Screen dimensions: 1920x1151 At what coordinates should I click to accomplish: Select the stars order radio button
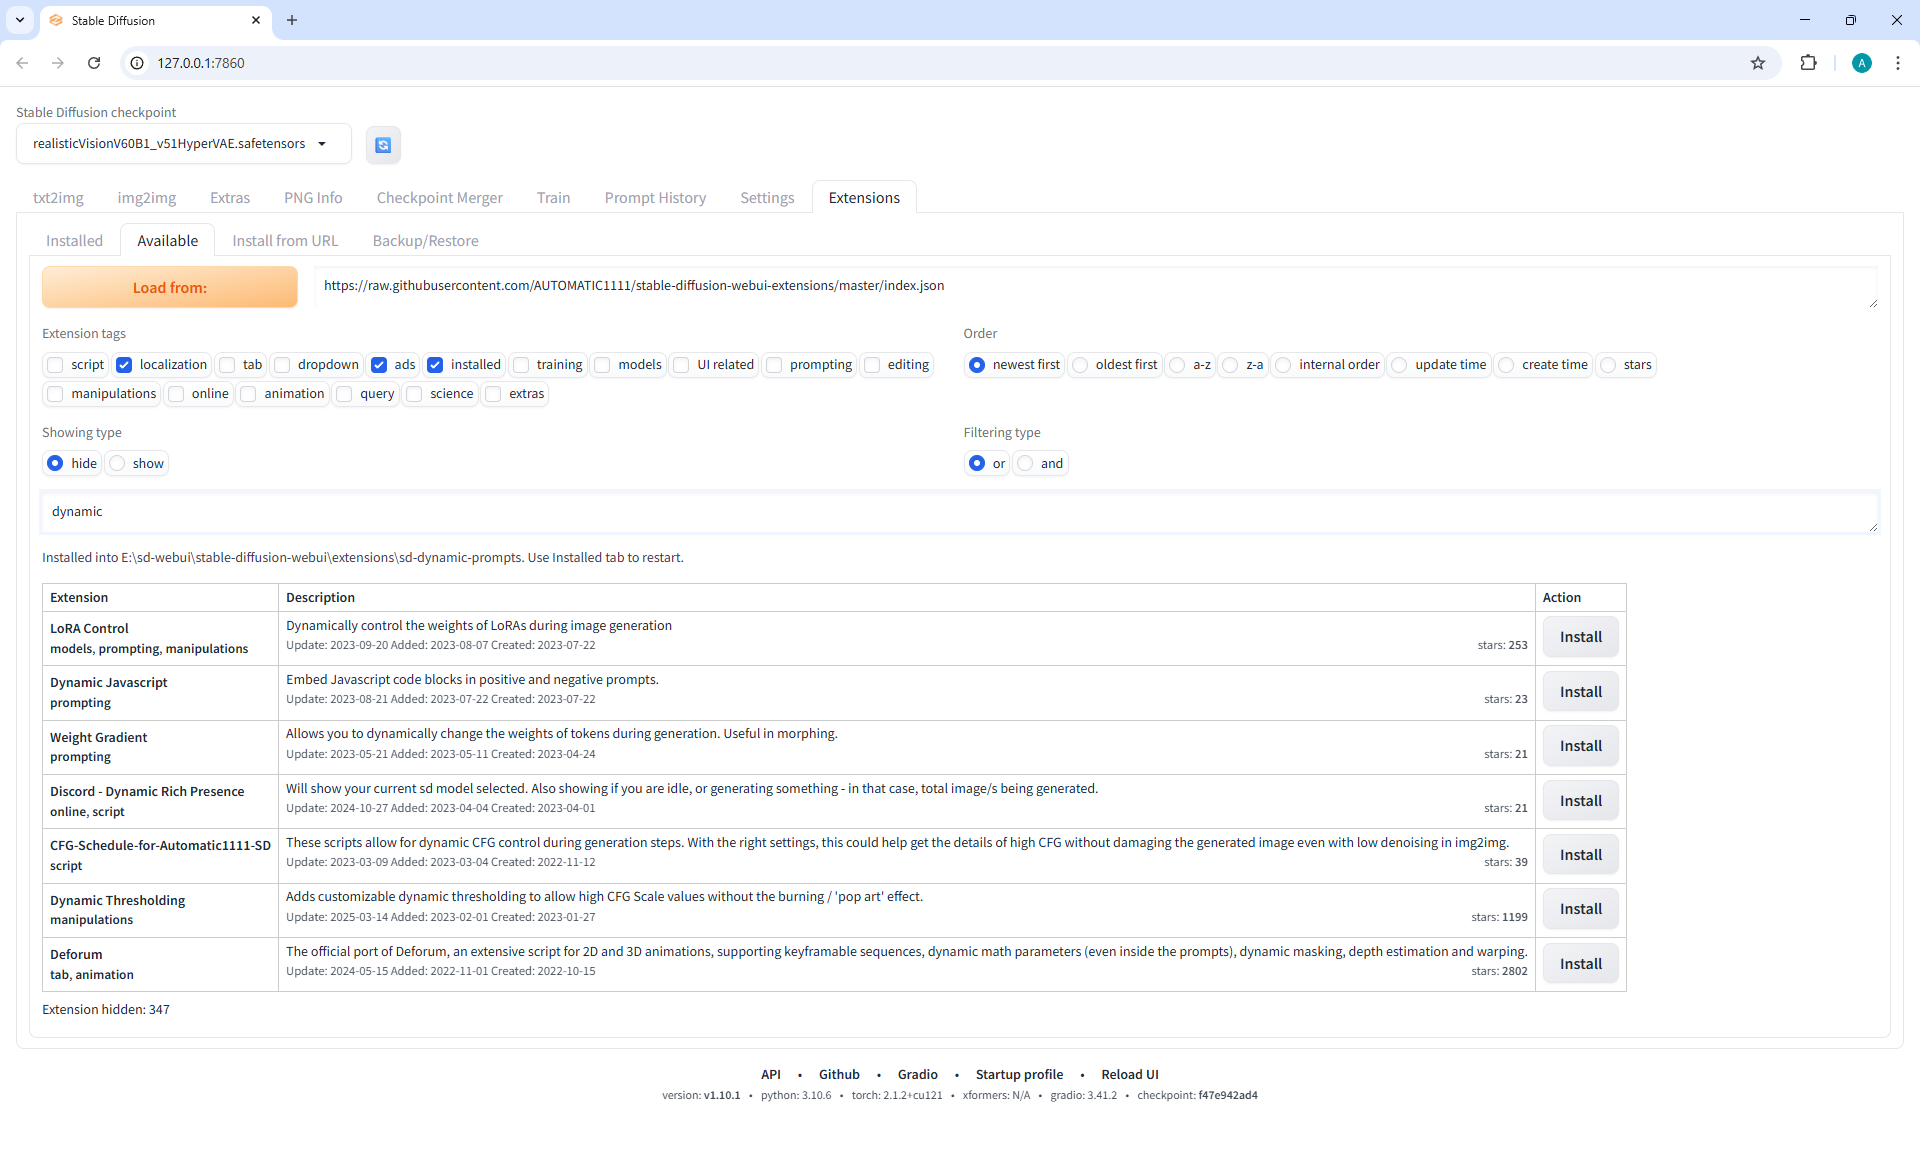point(1608,365)
